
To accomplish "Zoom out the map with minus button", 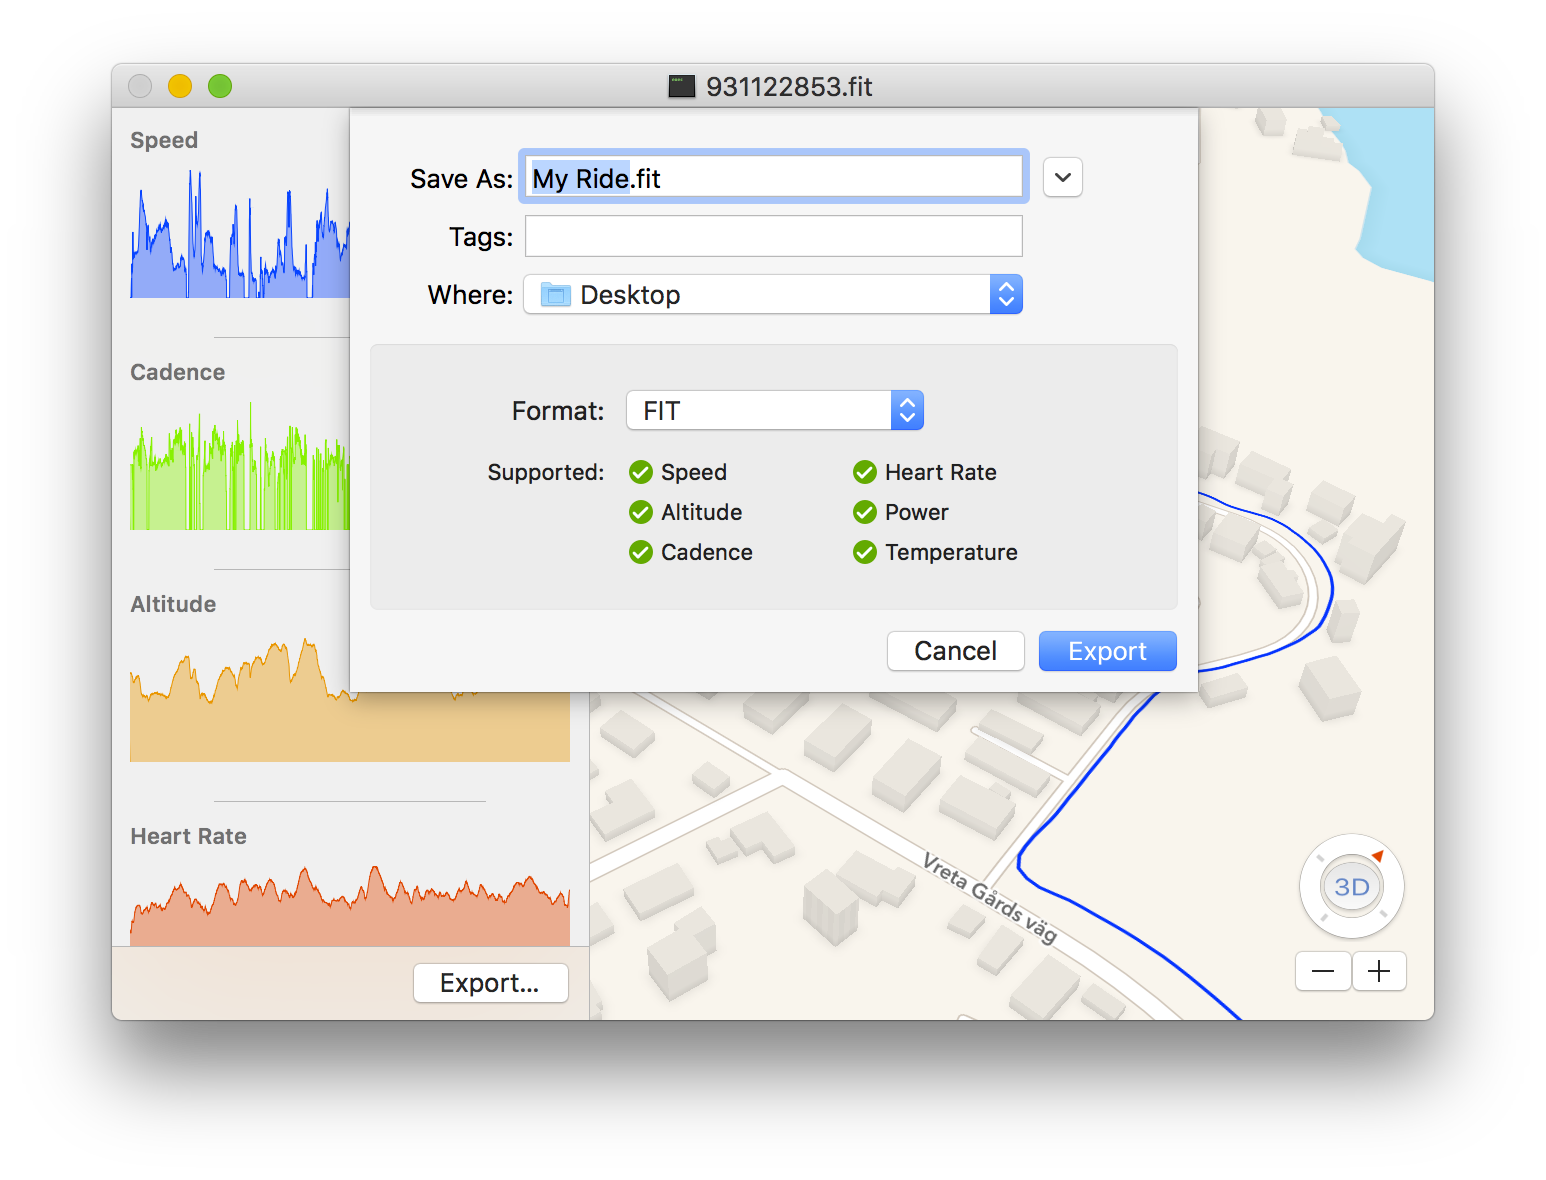I will point(1323,971).
